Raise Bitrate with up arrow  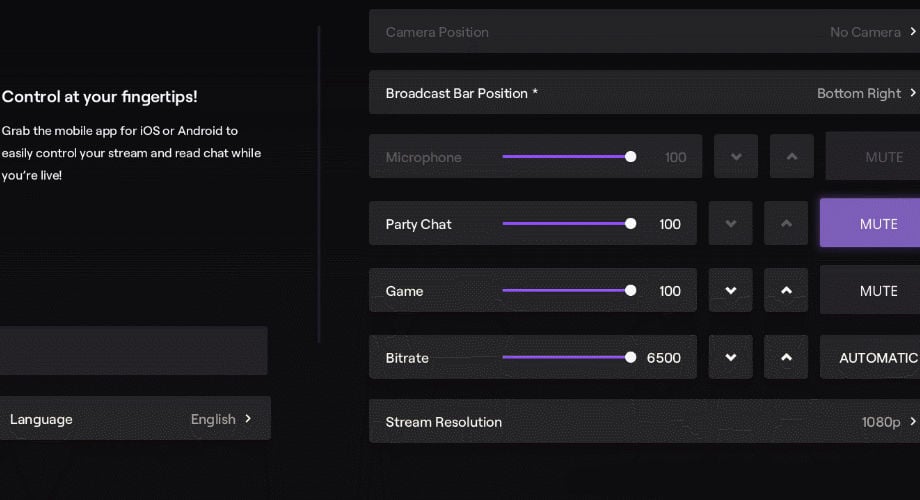pos(786,358)
